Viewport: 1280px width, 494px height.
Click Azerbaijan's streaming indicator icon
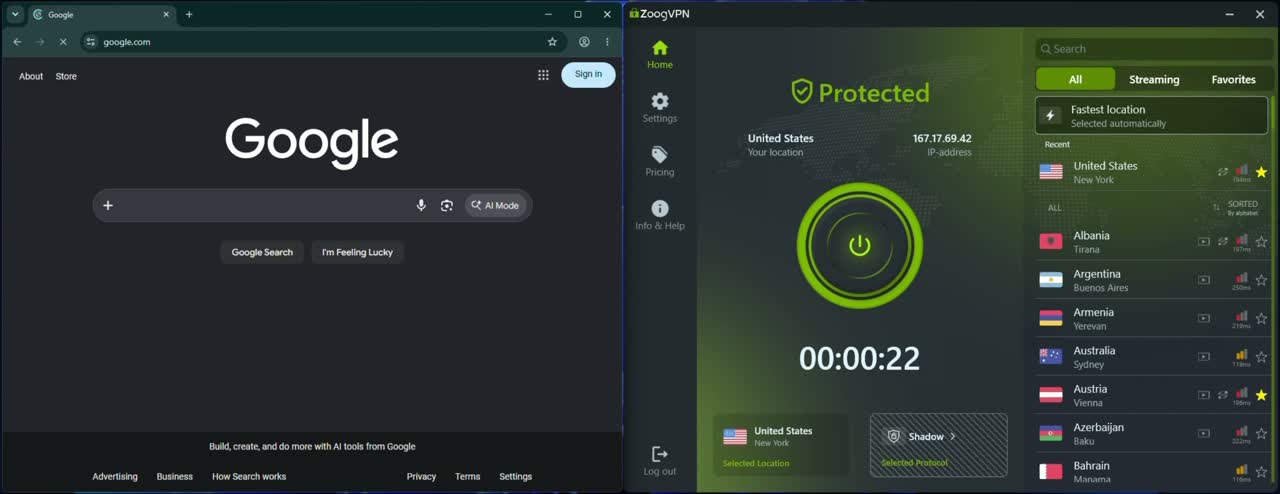(x=1204, y=433)
